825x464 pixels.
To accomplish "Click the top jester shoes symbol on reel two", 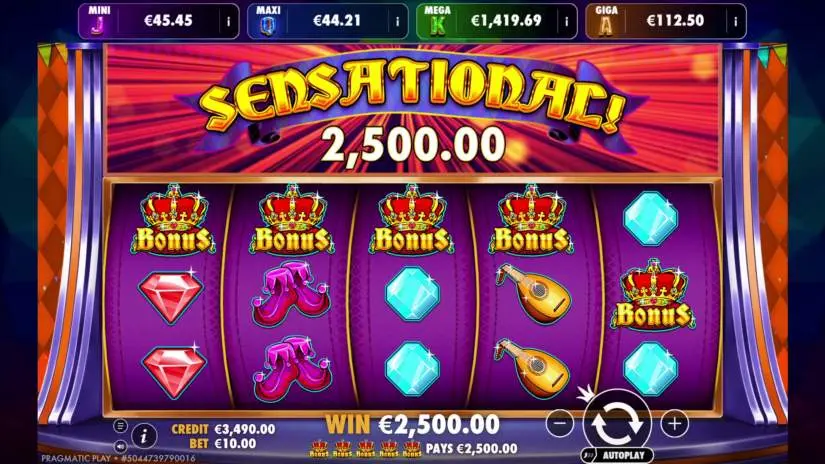I will click(292, 294).
